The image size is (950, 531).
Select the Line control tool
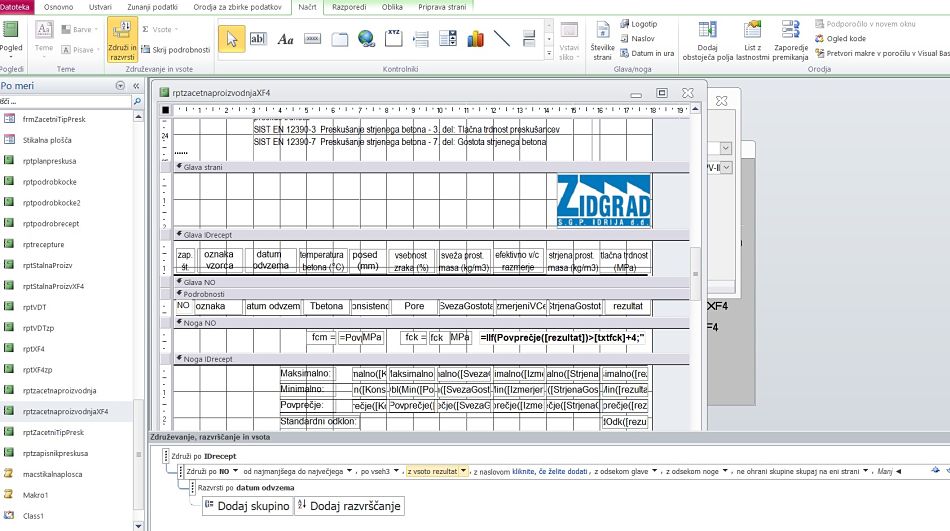point(502,39)
